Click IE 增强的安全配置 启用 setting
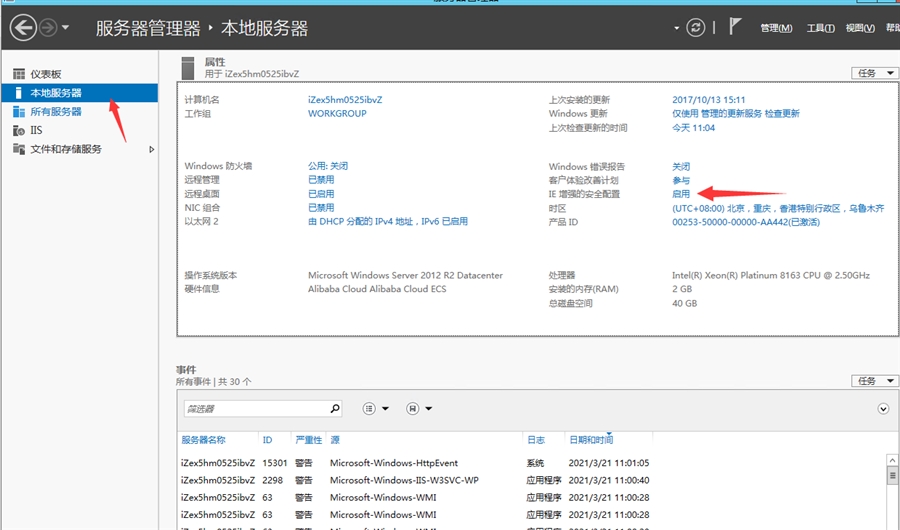Screen dimensions: 900x530 (x=681, y=194)
